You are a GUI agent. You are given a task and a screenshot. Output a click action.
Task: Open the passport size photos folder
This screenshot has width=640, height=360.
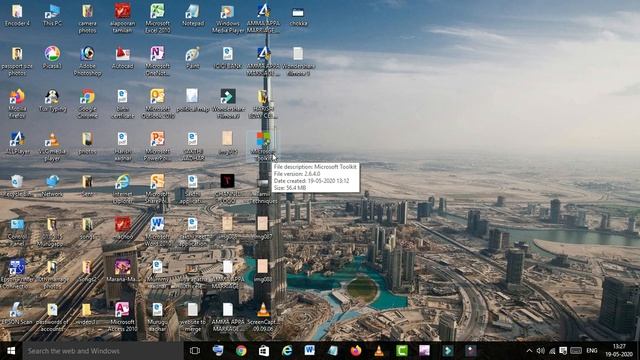click(17, 61)
